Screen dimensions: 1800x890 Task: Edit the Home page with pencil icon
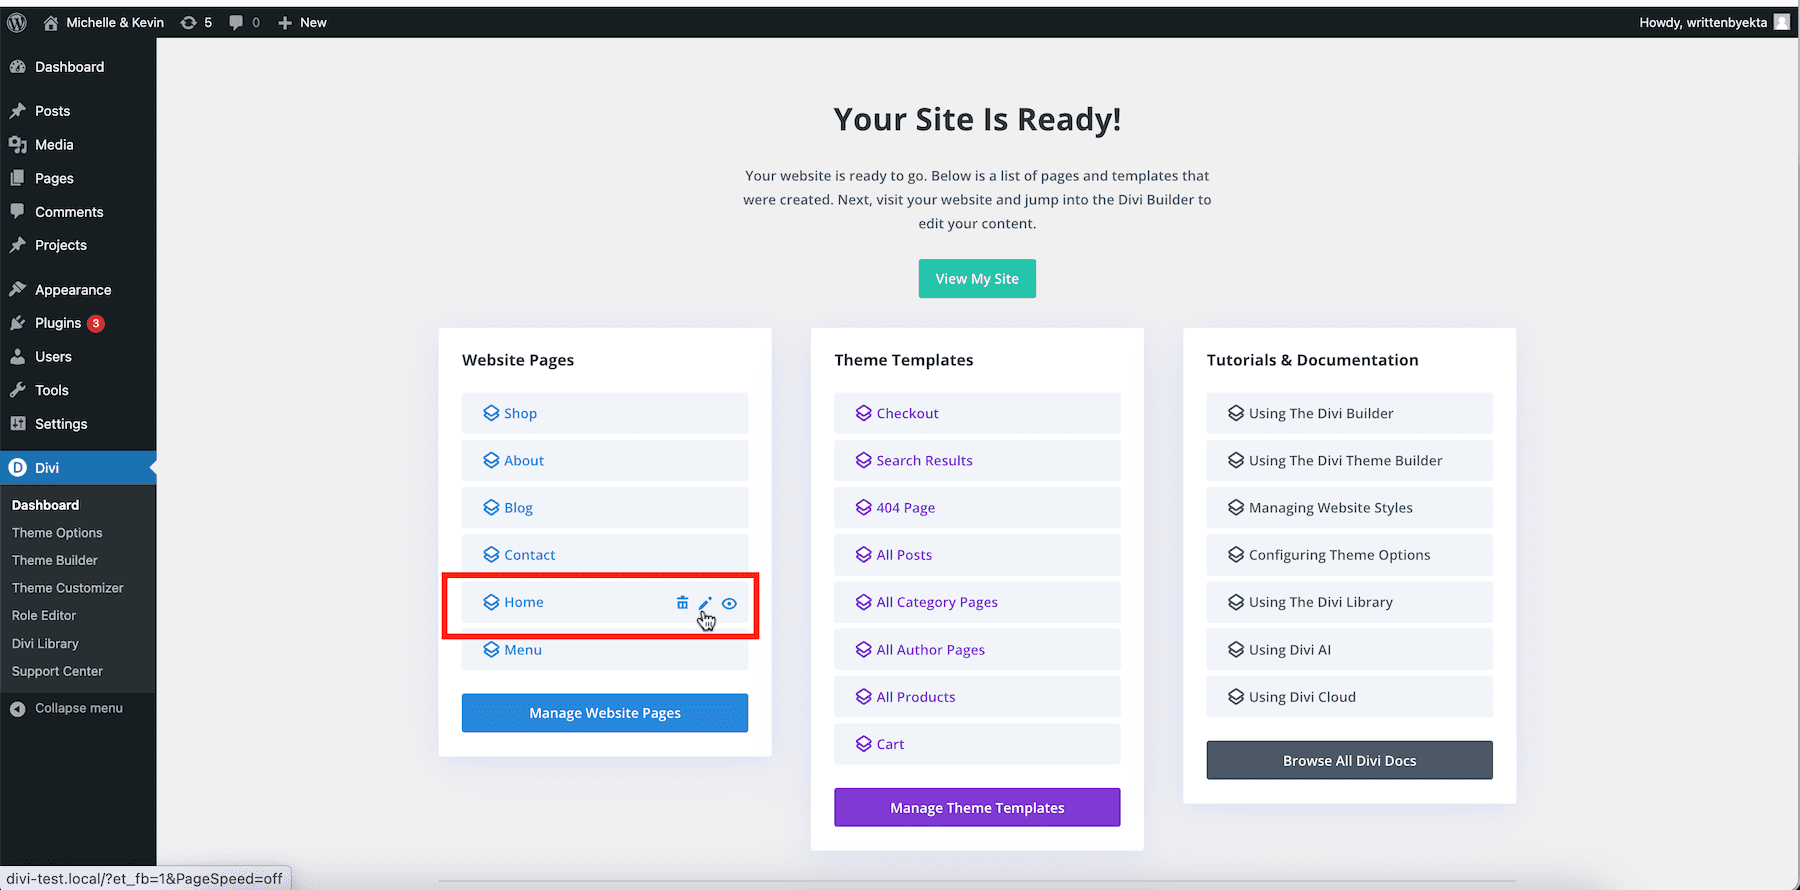click(x=705, y=603)
